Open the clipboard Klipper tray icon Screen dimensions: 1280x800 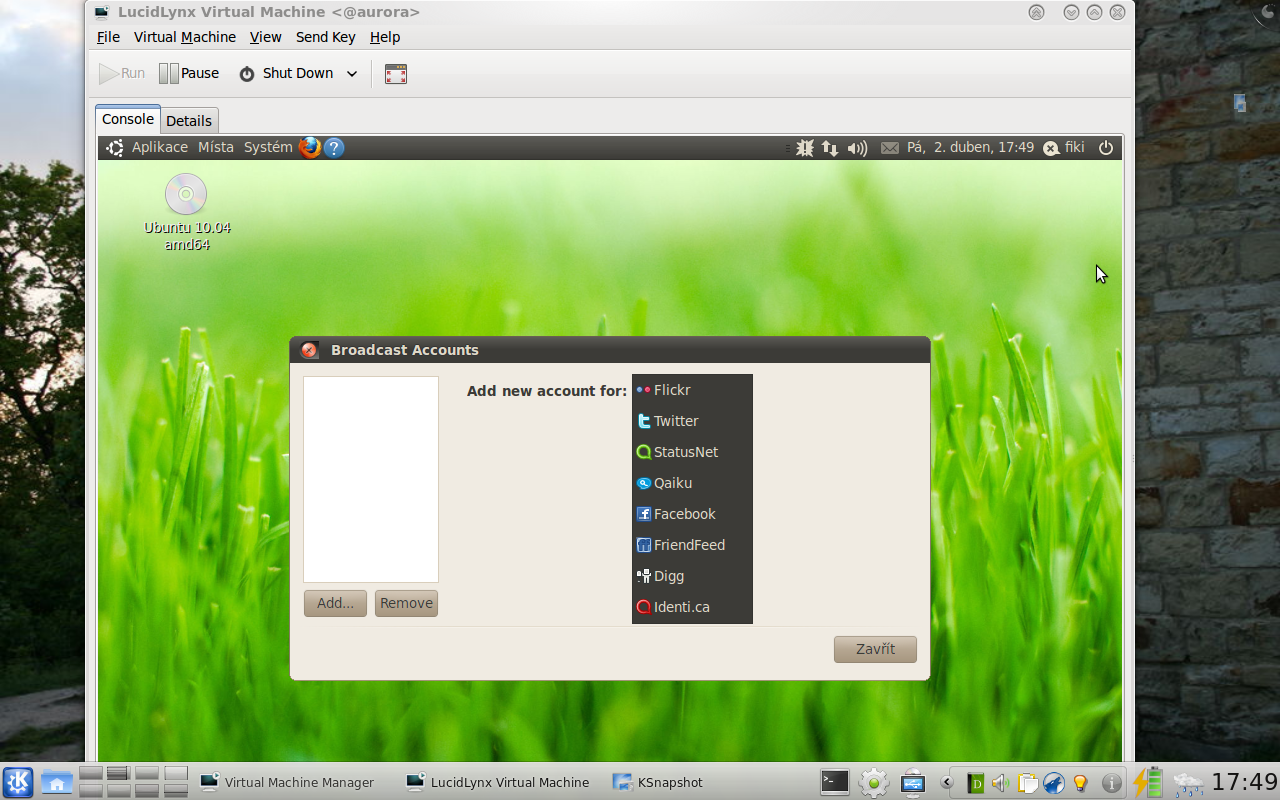click(1027, 783)
